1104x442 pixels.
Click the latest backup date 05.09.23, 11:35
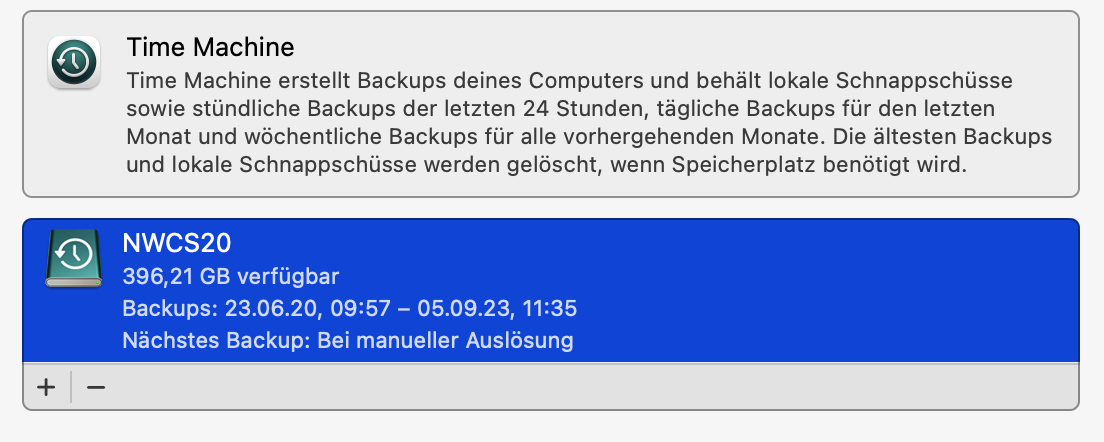click(504, 308)
